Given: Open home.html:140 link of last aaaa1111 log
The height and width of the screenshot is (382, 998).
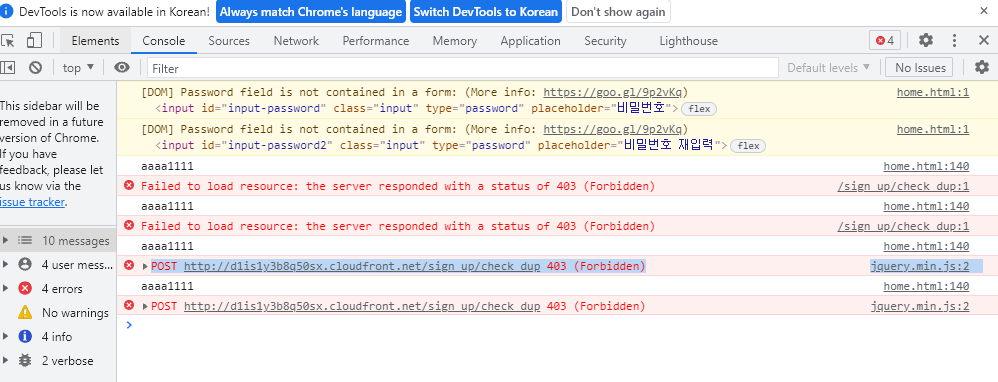Looking at the screenshot, I should pos(926,286).
